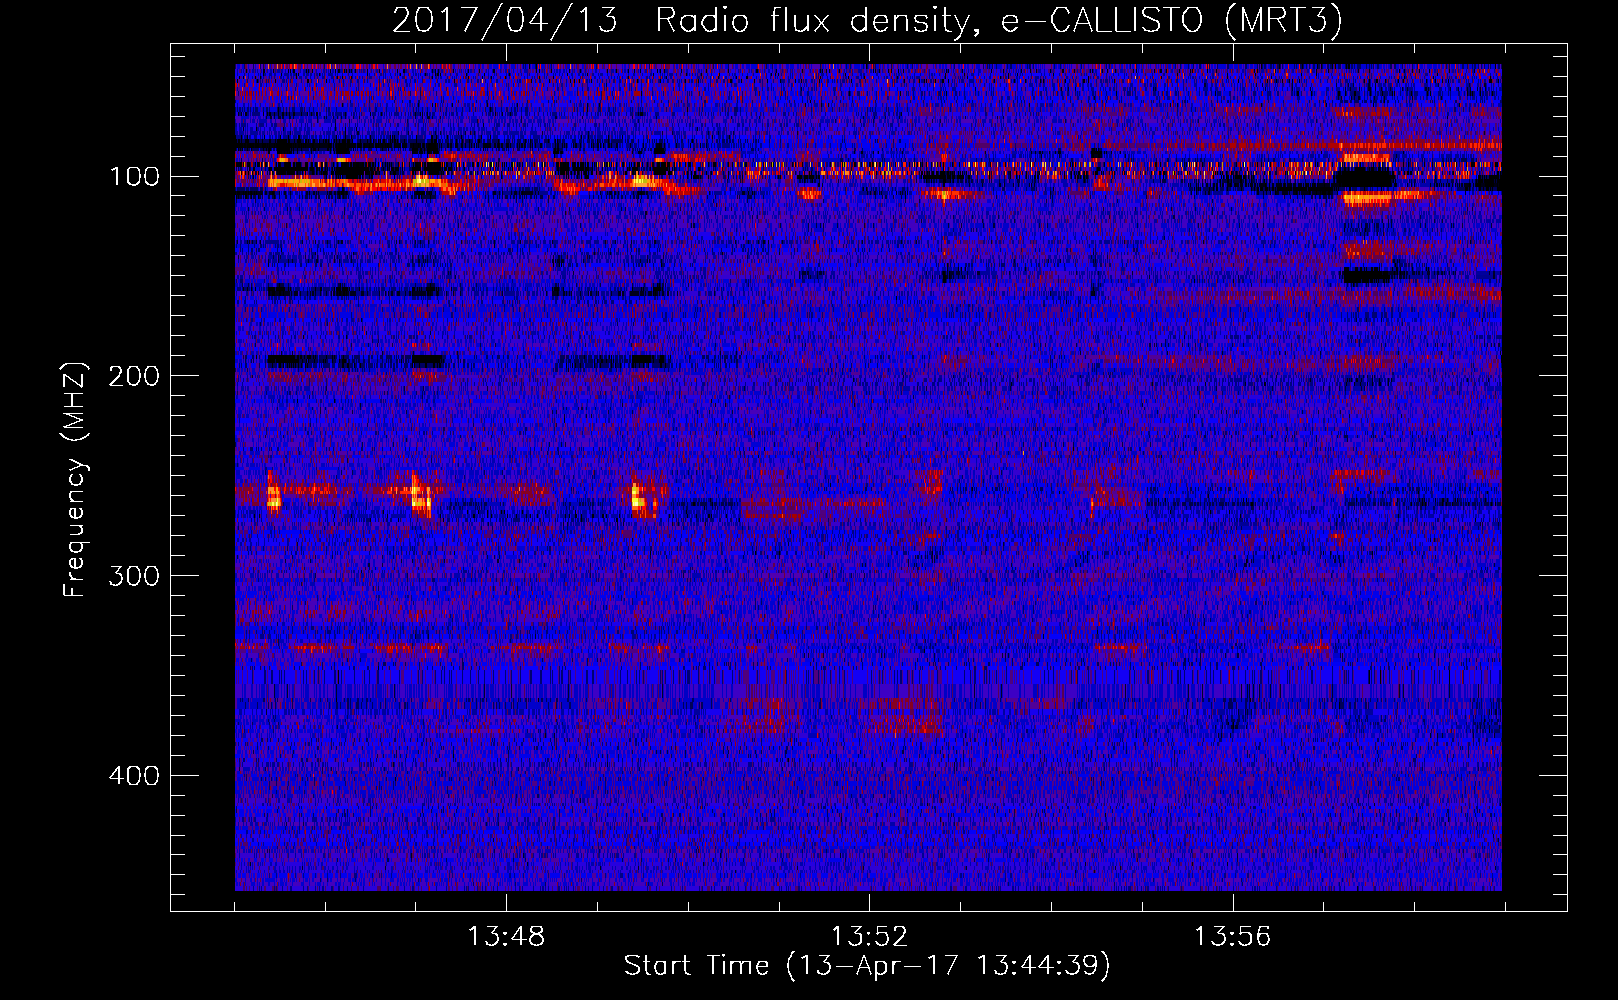Select the 'Frequency (MHZ)' axis label

(x=75, y=480)
